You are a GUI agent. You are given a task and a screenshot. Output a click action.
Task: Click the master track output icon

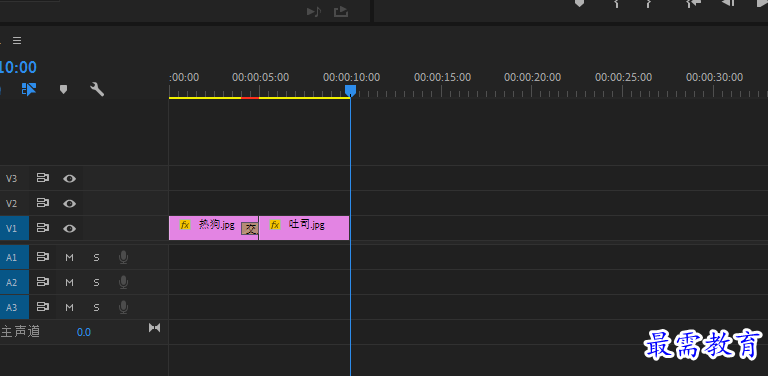tap(154, 328)
